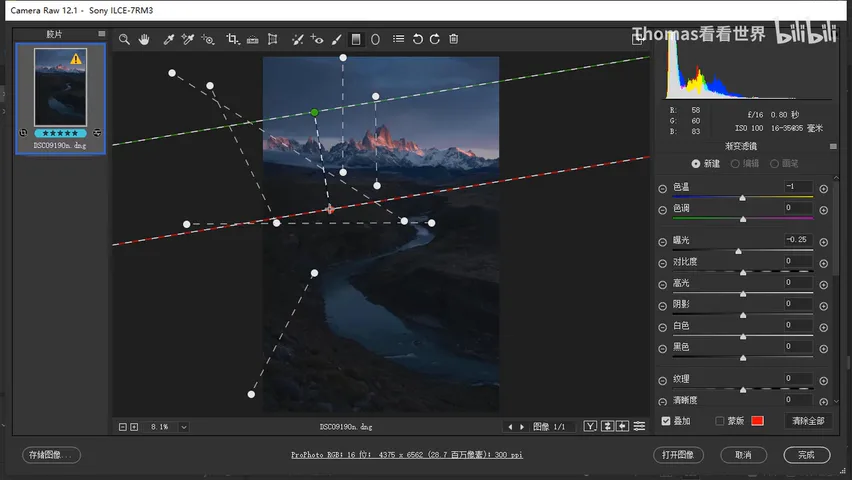The image size is (852, 480).
Task: Click the yellow warning icon on thumbnail
Action: [76, 59]
